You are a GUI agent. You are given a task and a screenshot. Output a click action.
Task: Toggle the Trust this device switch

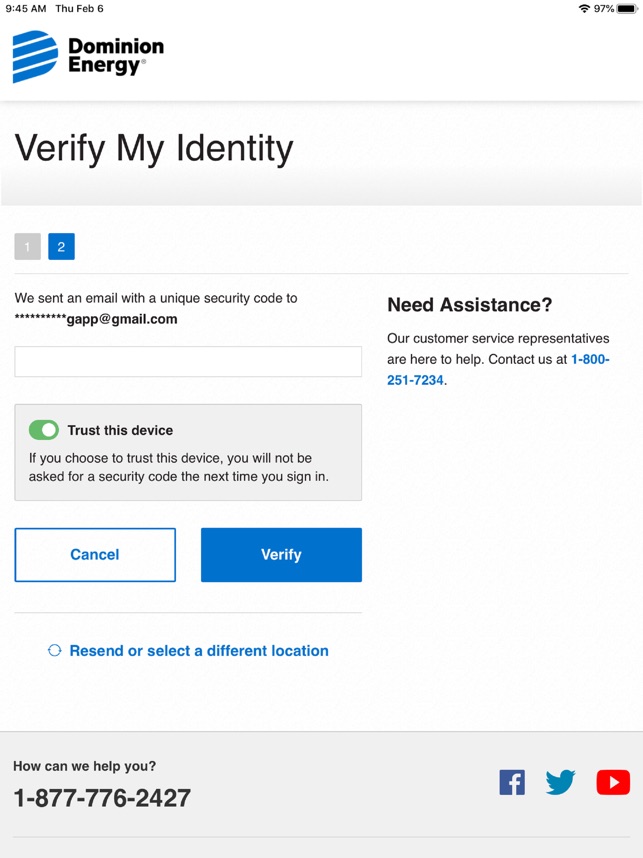click(44, 430)
